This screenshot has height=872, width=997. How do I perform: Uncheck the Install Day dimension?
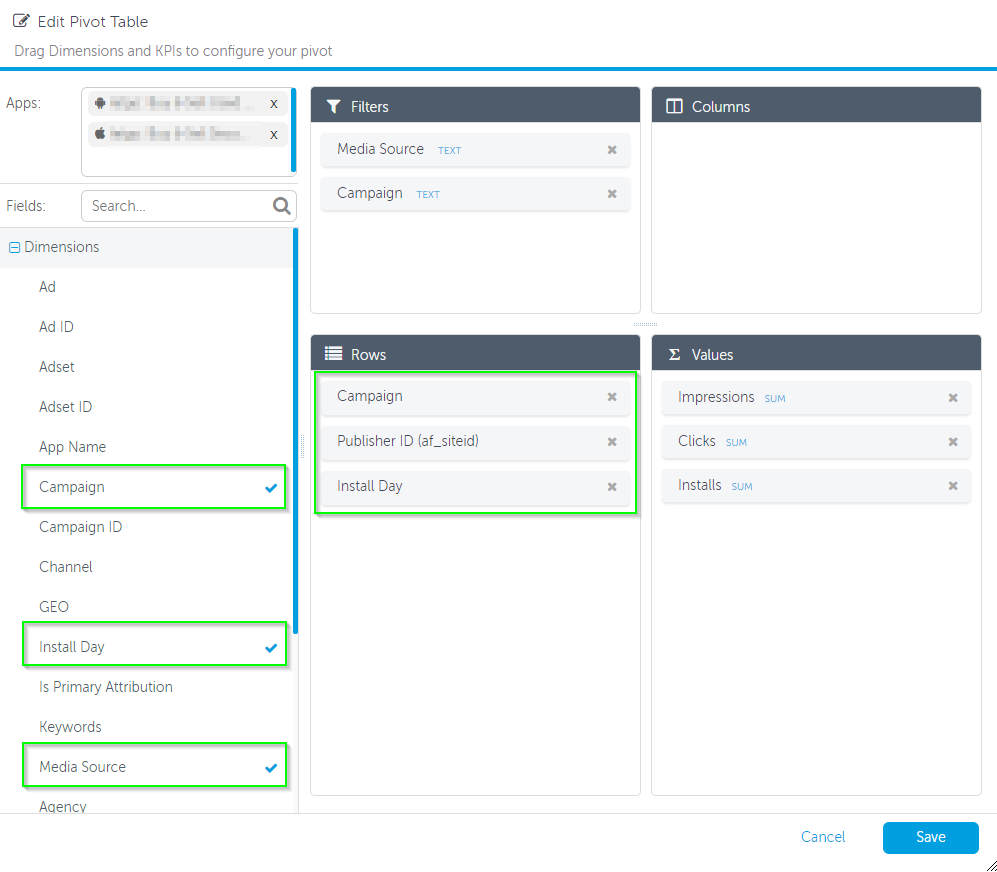tap(270, 648)
